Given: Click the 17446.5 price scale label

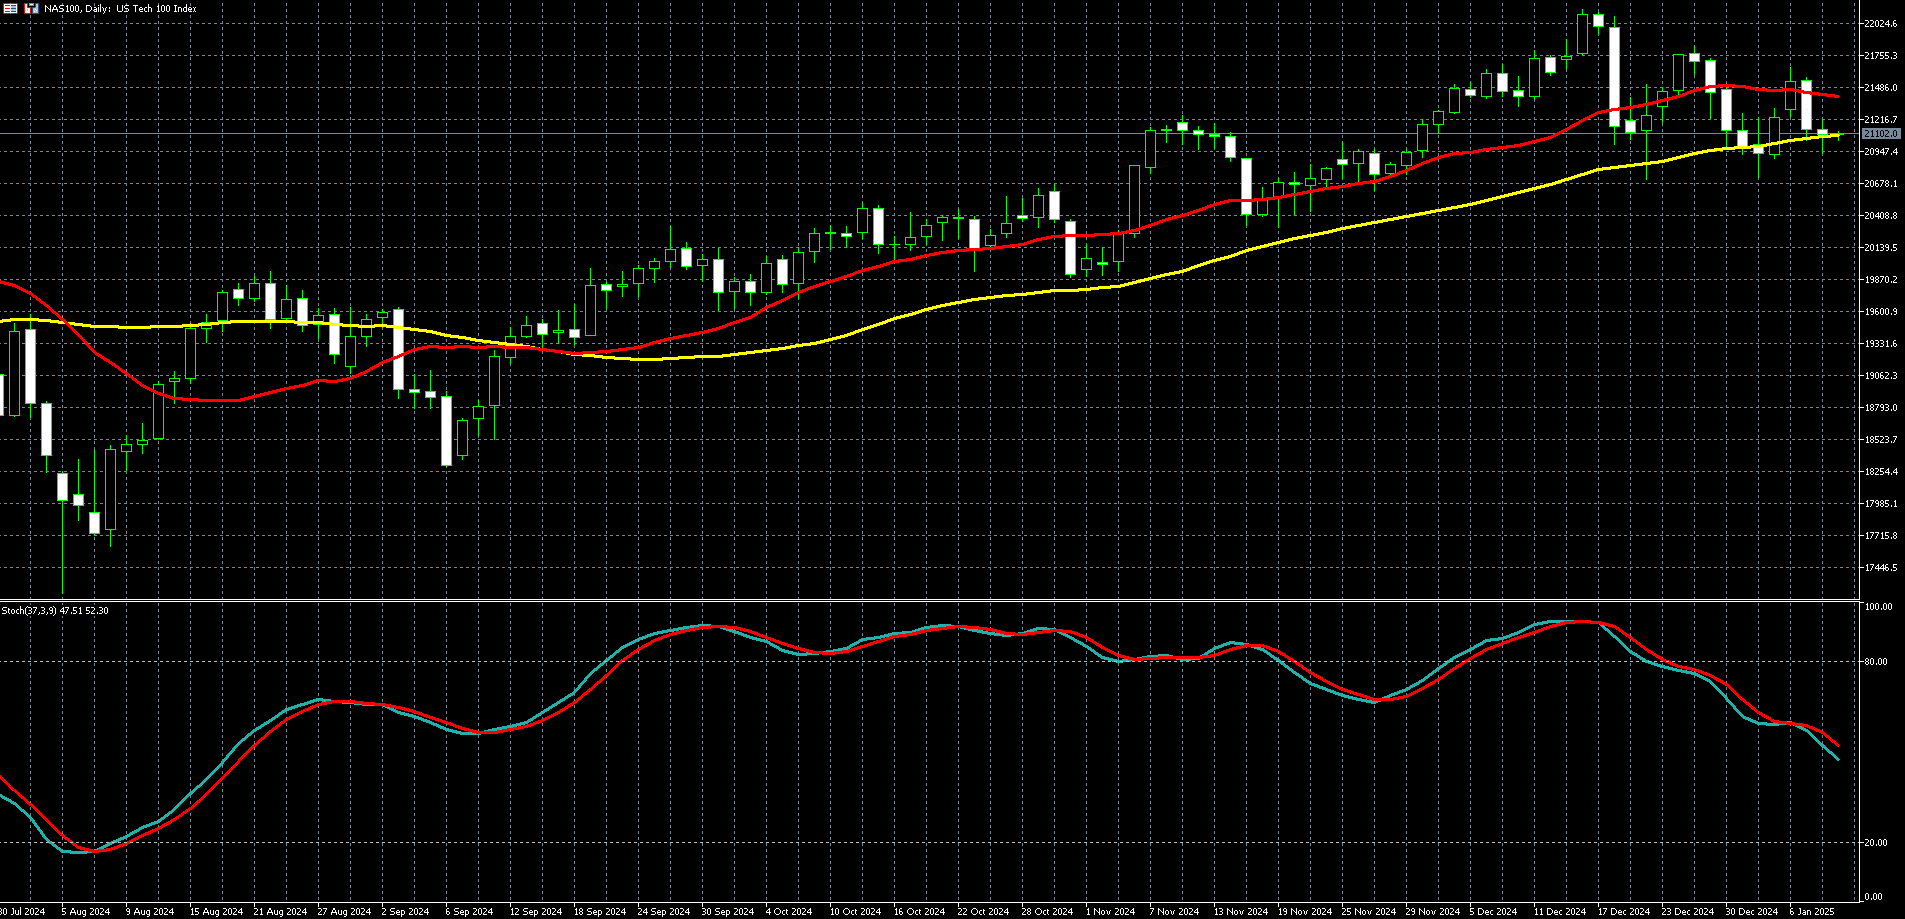Looking at the screenshot, I should coord(1881,568).
